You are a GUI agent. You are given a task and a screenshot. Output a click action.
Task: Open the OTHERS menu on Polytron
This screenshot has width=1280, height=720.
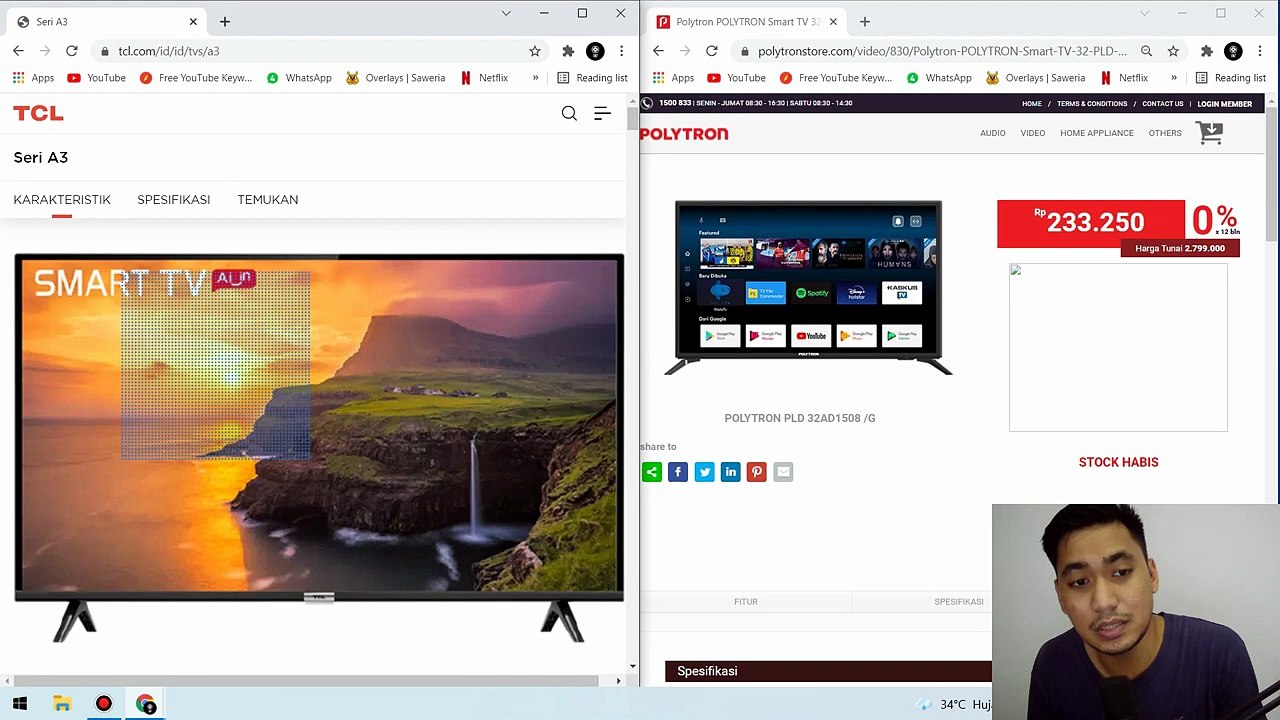(x=1165, y=133)
